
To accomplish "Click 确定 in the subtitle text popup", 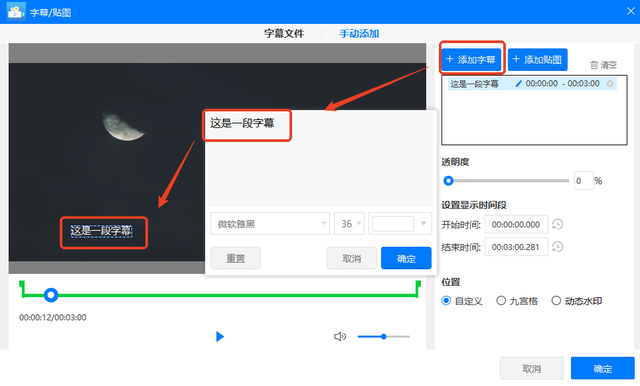I will coord(406,258).
